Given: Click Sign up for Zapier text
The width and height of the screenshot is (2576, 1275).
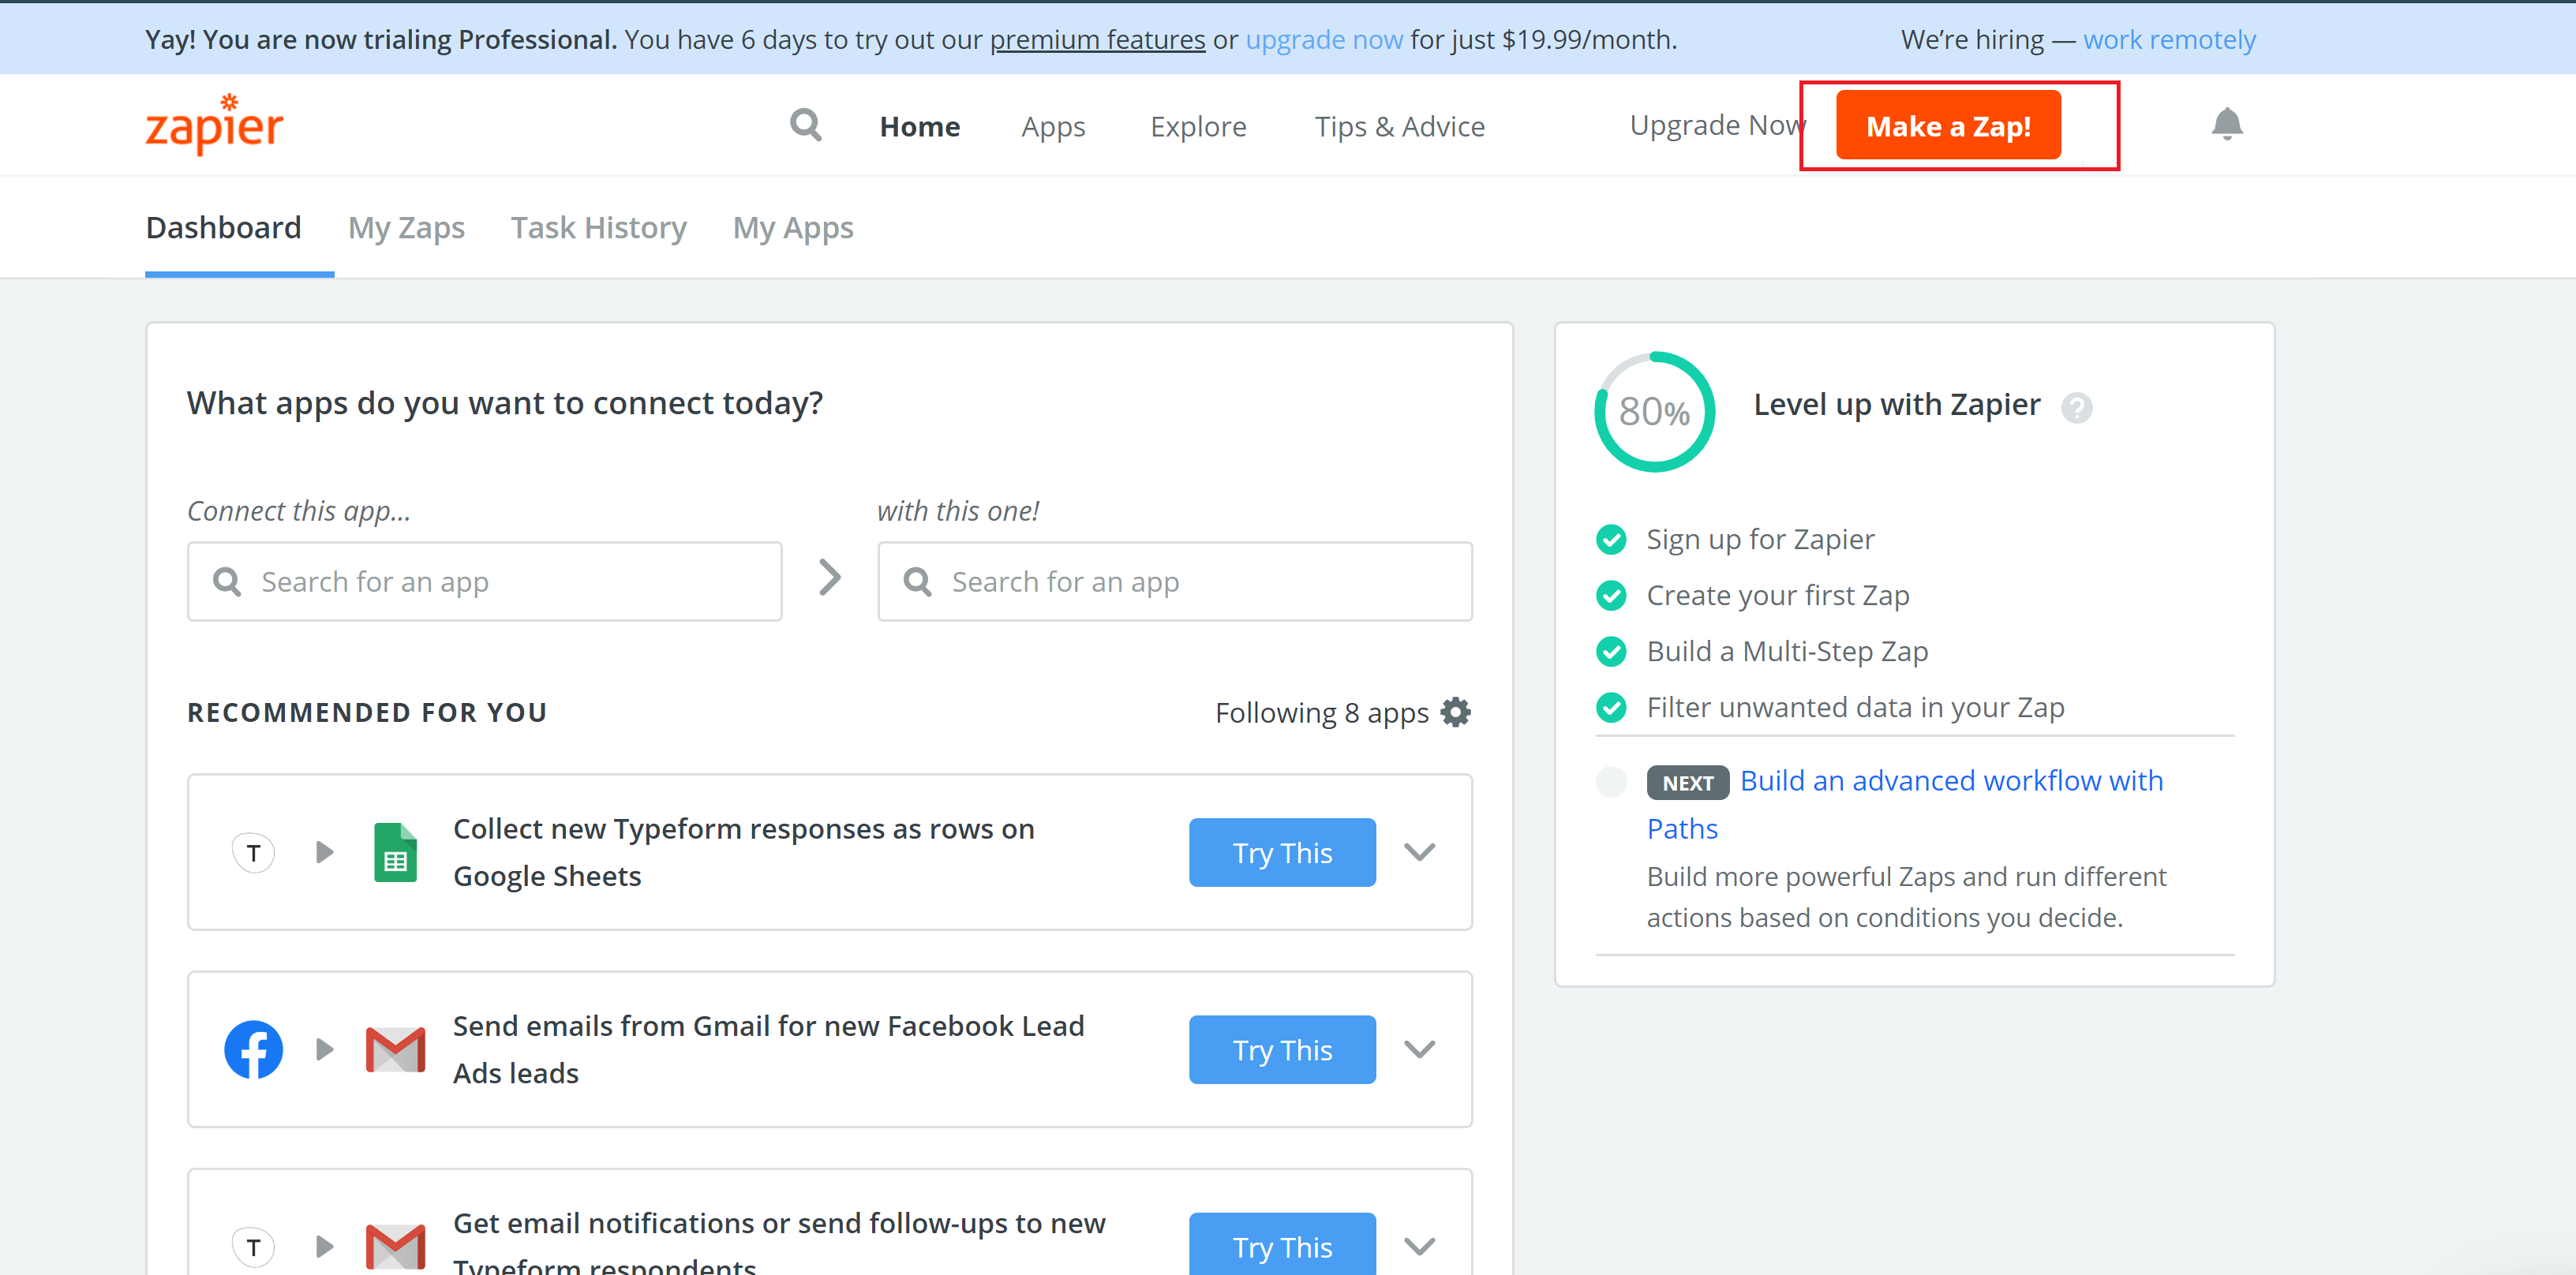Looking at the screenshot, I should 1760,539.
